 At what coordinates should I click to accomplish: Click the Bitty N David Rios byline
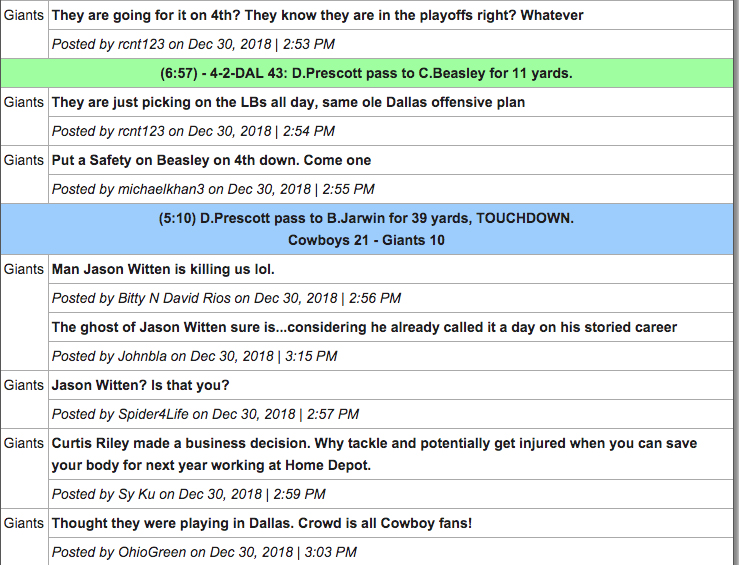click(x=226, y=298)
